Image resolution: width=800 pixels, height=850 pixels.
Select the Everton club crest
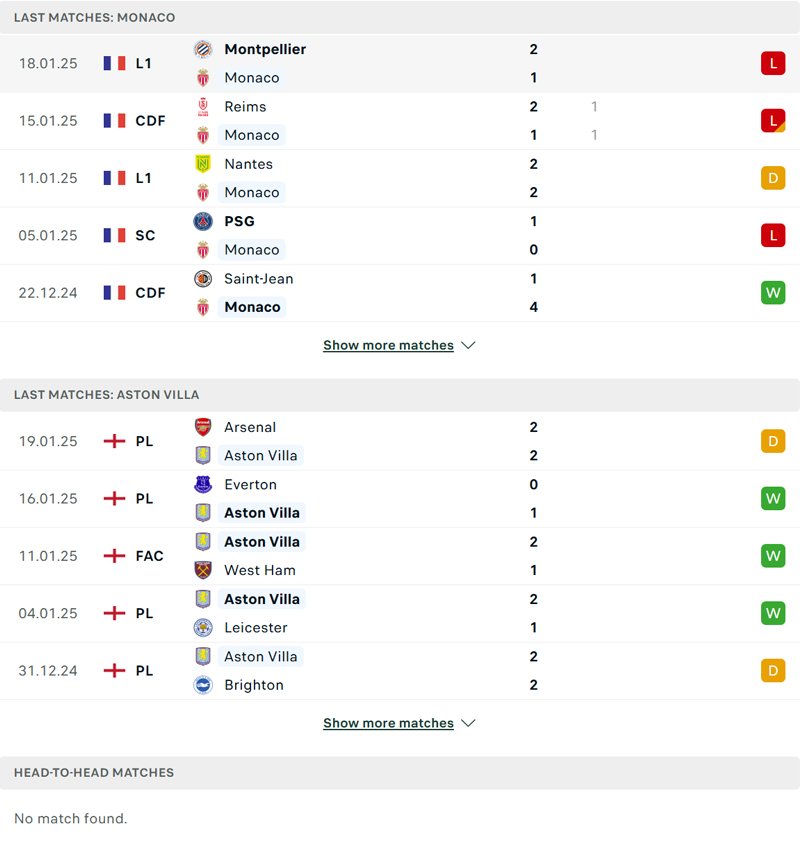point(204,484)
